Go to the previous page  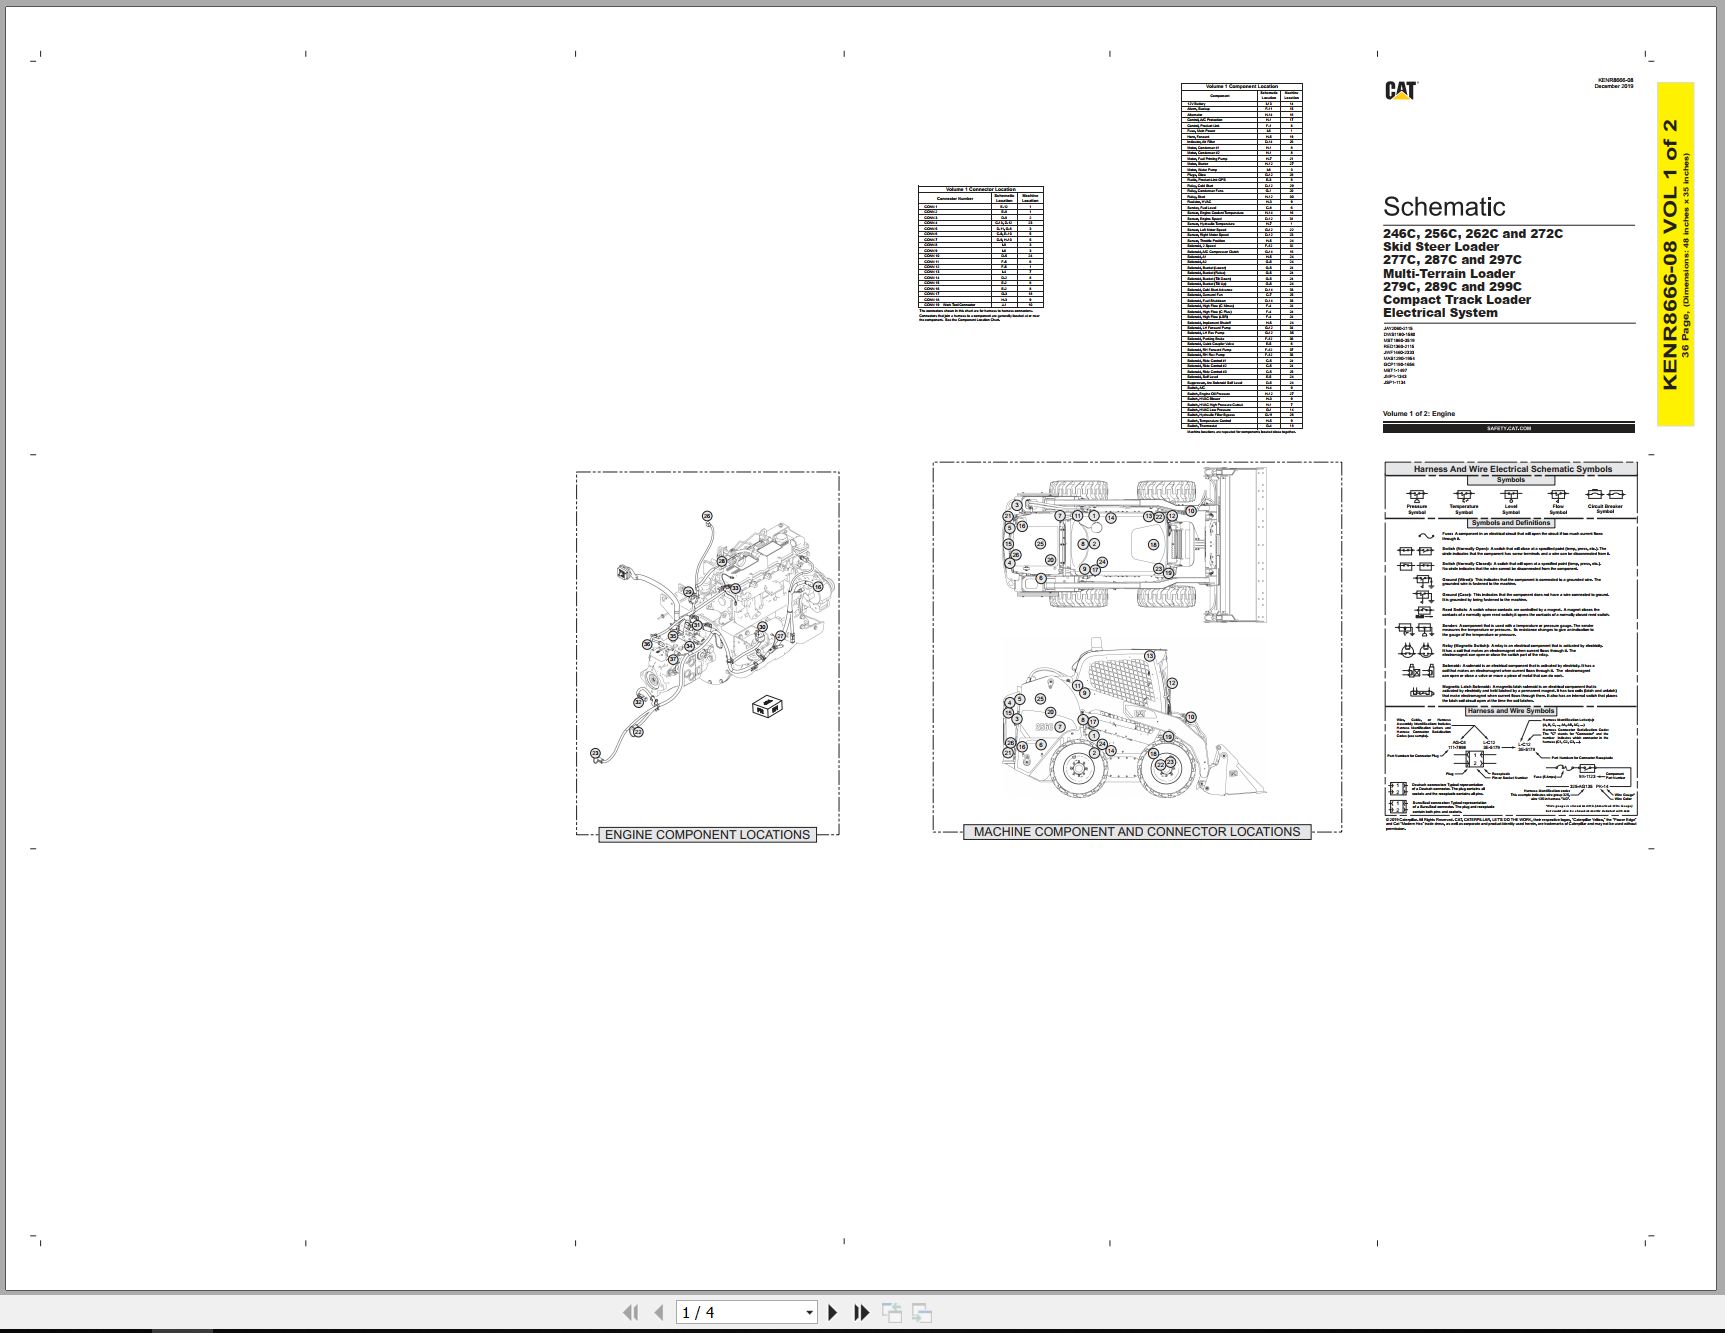[x=658, y=1312]
